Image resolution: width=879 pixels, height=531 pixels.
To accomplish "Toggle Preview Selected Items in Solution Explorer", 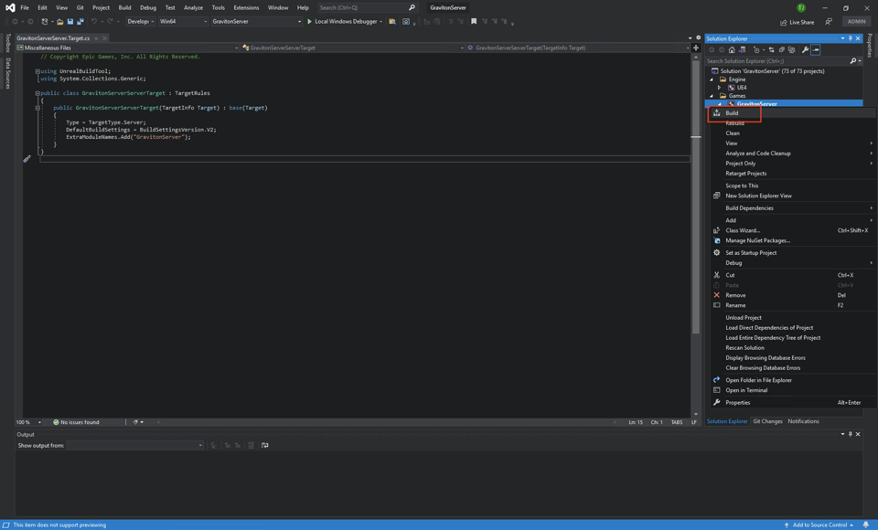I will (x=816, y=50).
